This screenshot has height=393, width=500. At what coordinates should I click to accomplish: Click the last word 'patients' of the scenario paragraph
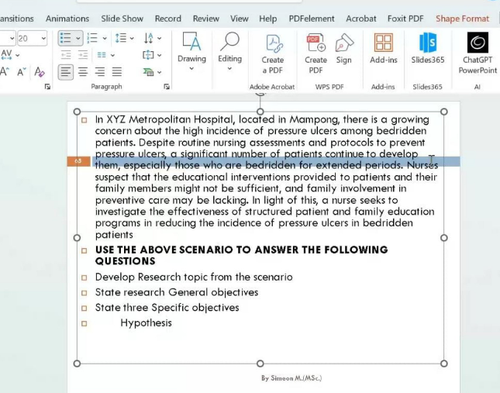114,235
